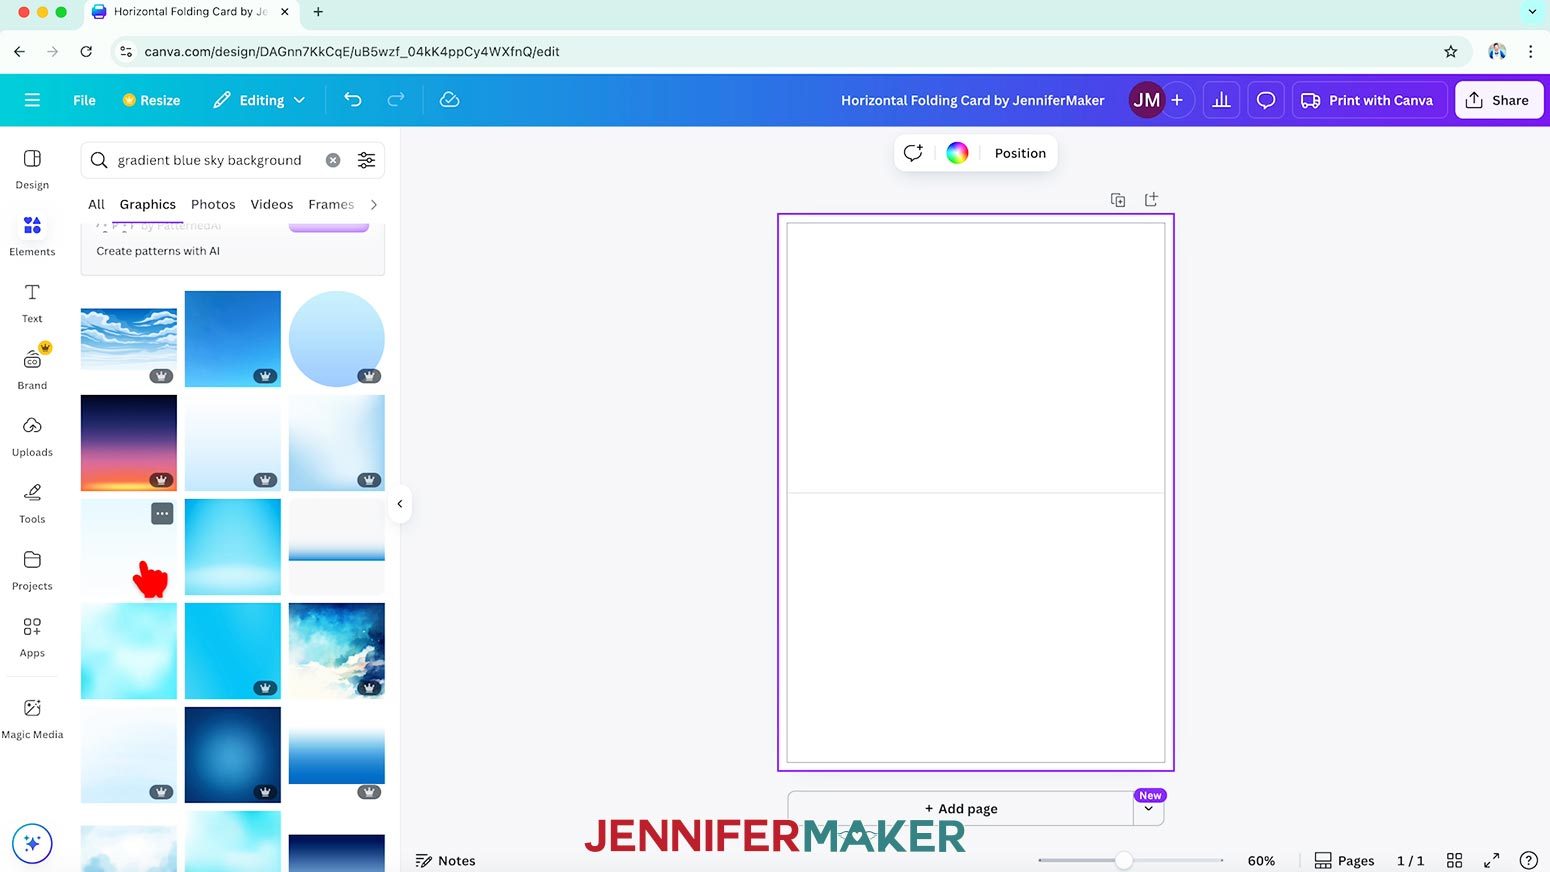
Task: Click the browser address bar
Action: pyautogui.click(x=780, y=51)
